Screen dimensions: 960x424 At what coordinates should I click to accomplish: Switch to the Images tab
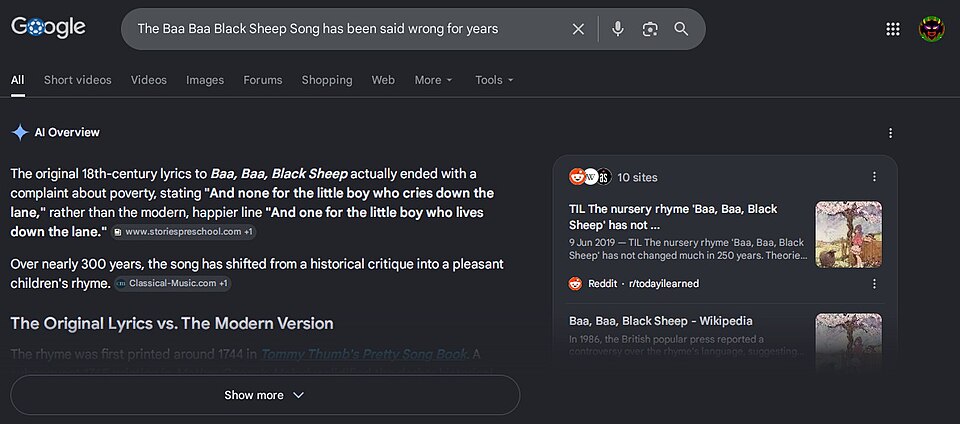pos(205,80)
